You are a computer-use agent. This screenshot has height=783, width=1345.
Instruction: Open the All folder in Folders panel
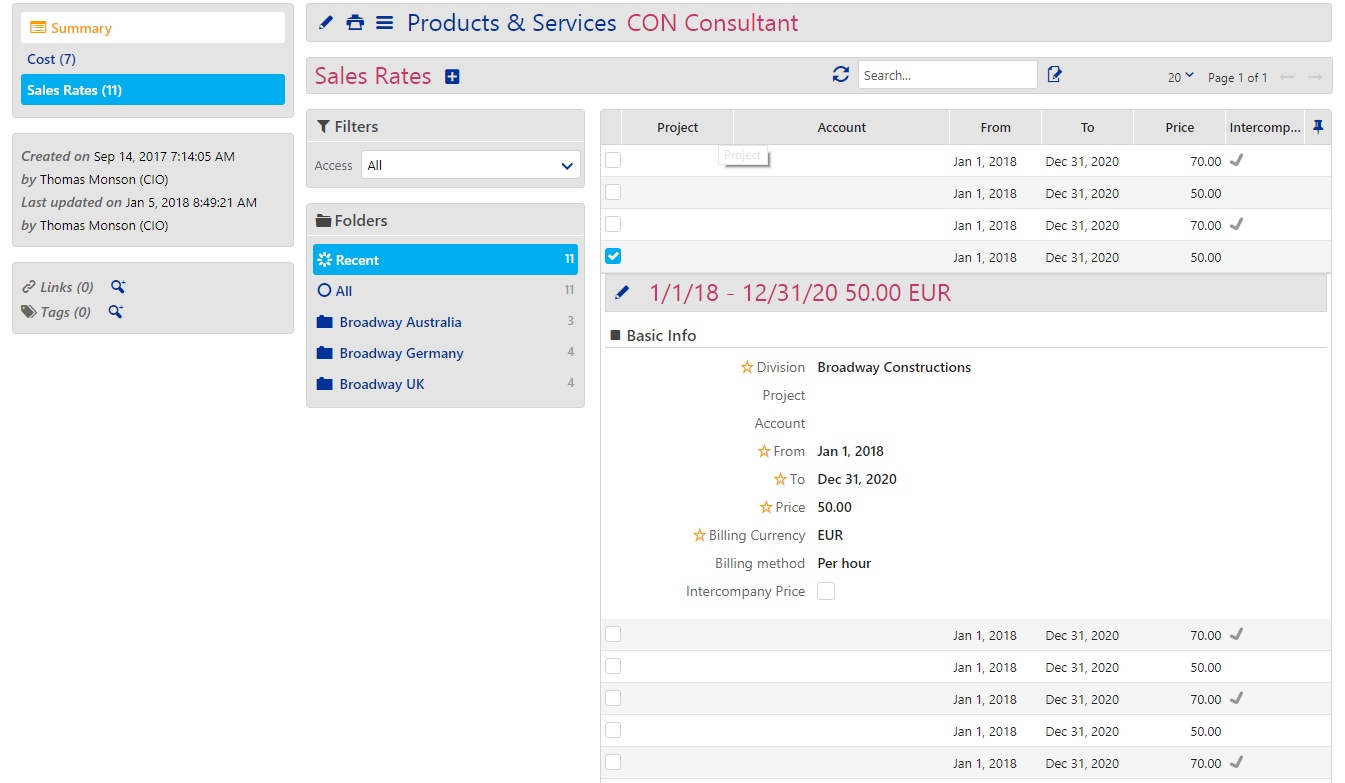point(343,290)
